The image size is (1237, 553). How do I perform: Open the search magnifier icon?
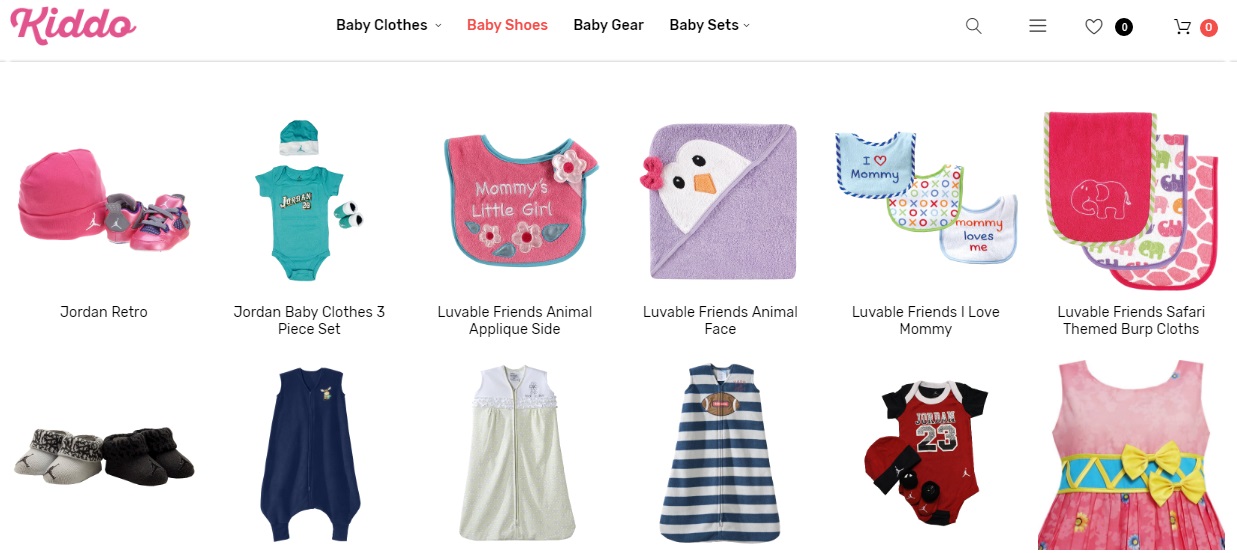[973, 26]
